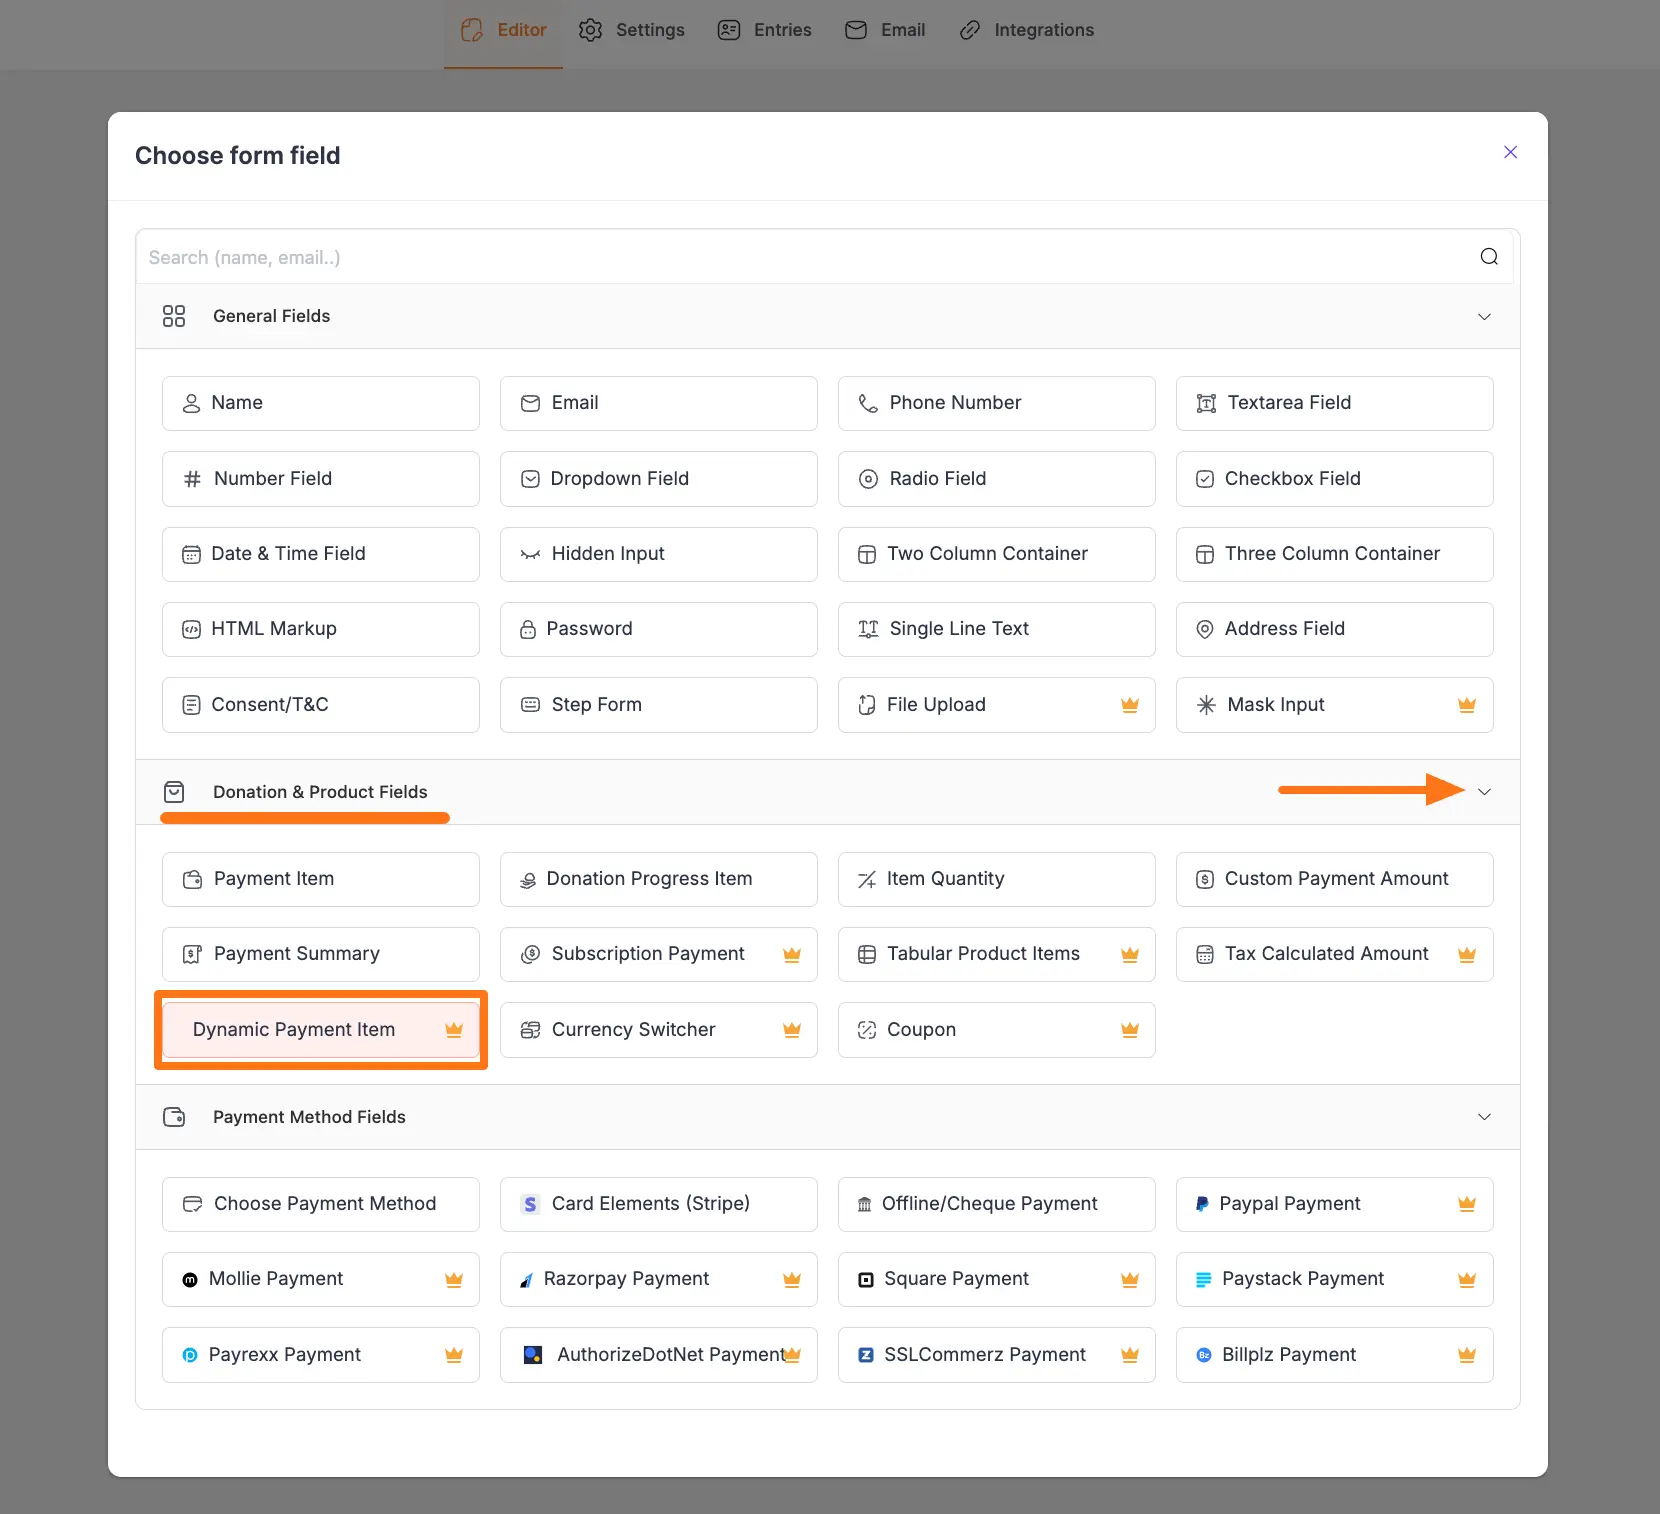
Task: Click the crown icon on Mask Input
Action: tap(1467, 704)
